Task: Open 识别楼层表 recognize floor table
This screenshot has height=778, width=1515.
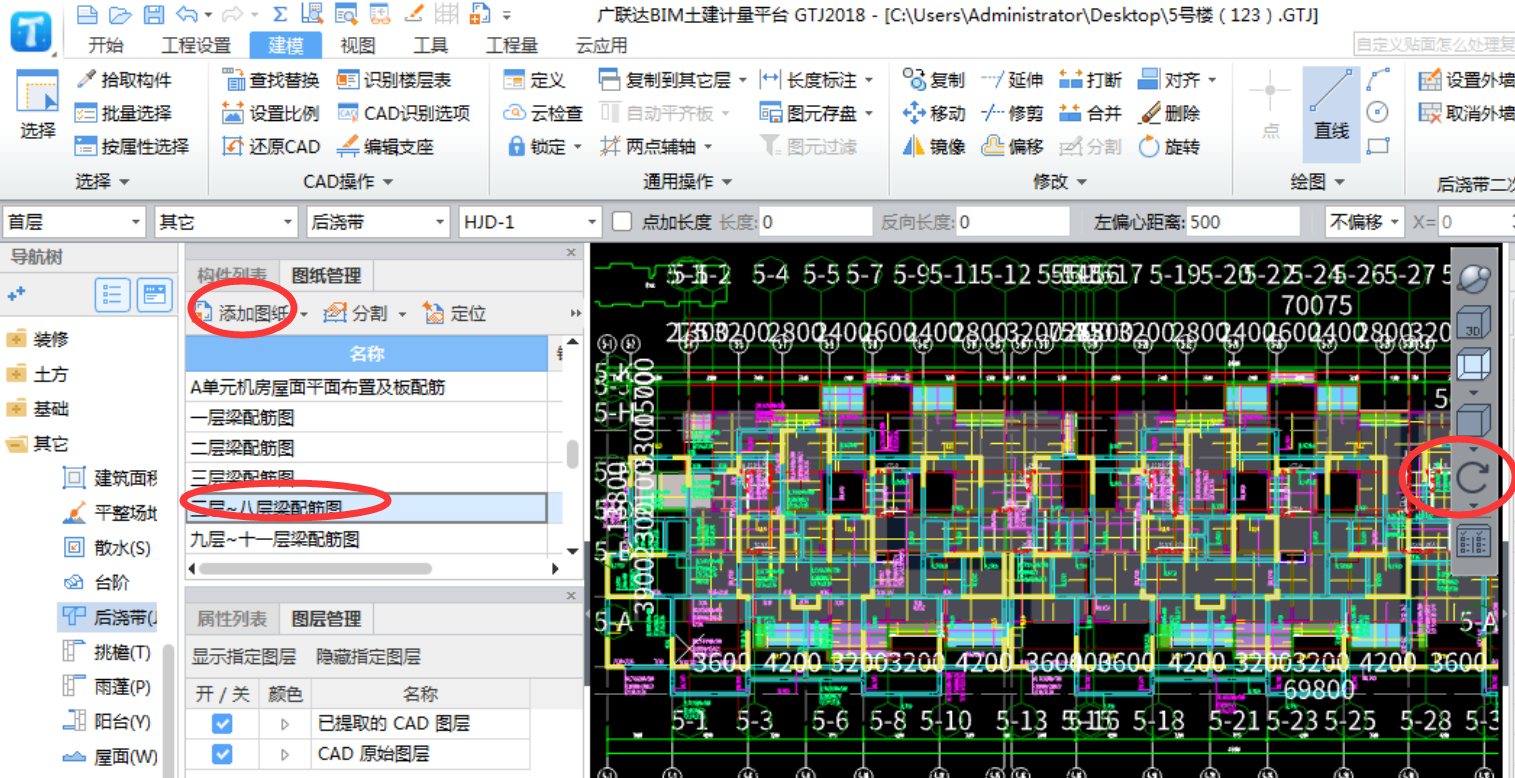Action: pos(394,80)
